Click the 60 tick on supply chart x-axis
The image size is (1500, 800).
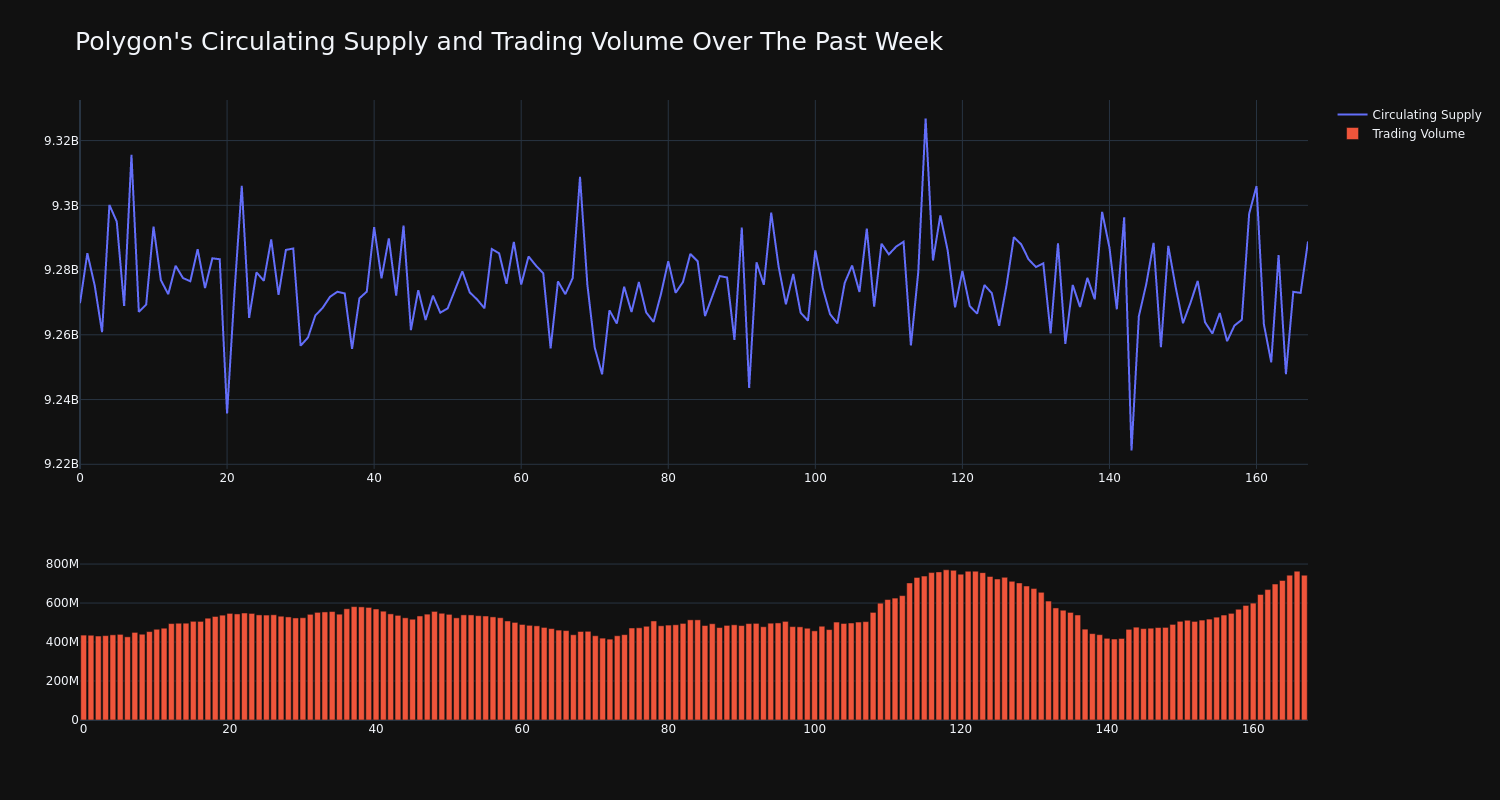(521, 478)
